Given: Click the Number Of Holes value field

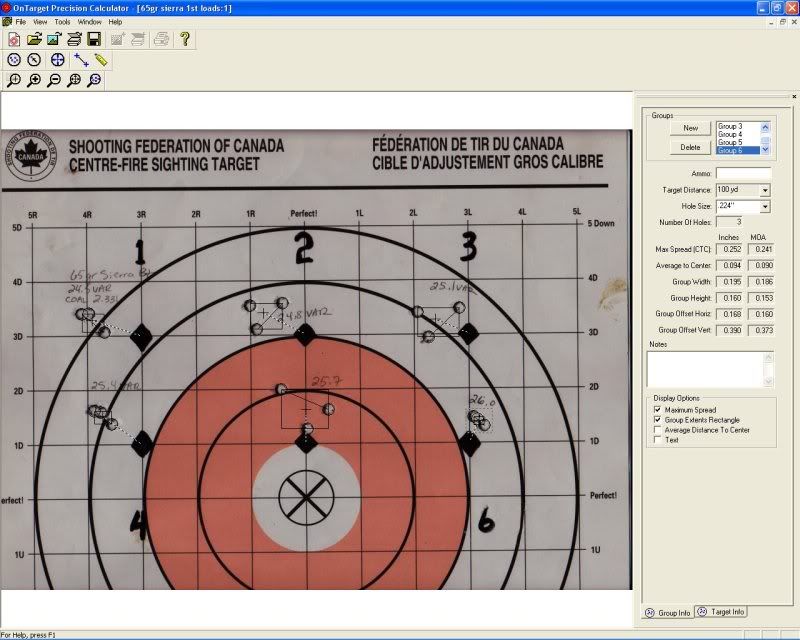Looking at the screenshot, I should click(x=730, y=222).
